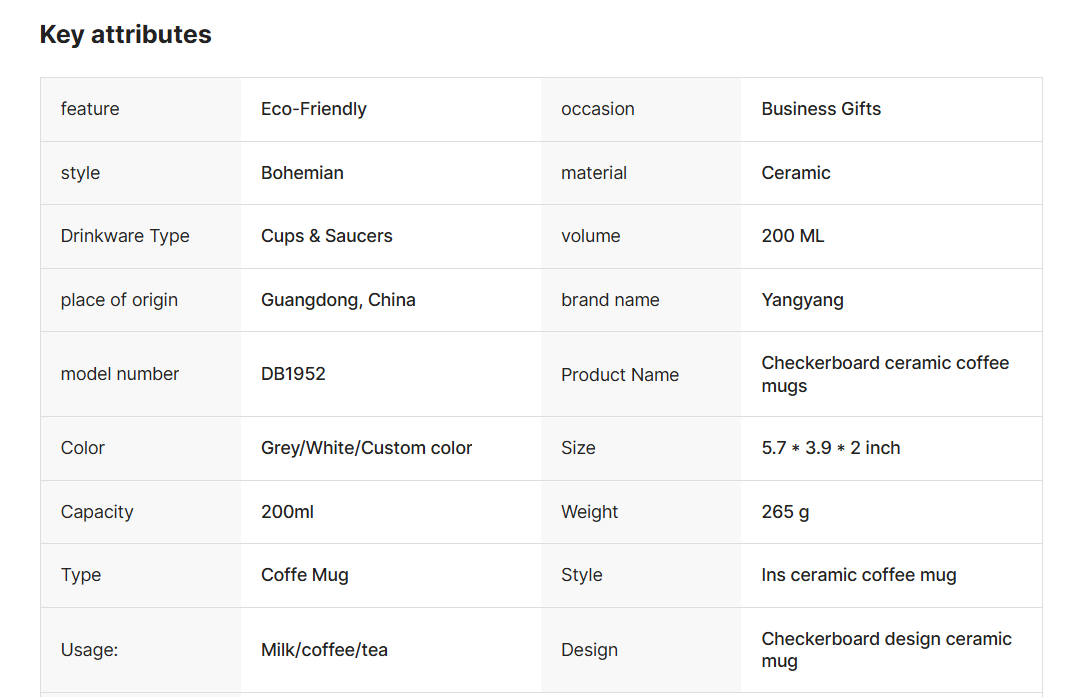Click Checkerboard ceramic coffee mugs text

tap(885, 374)
